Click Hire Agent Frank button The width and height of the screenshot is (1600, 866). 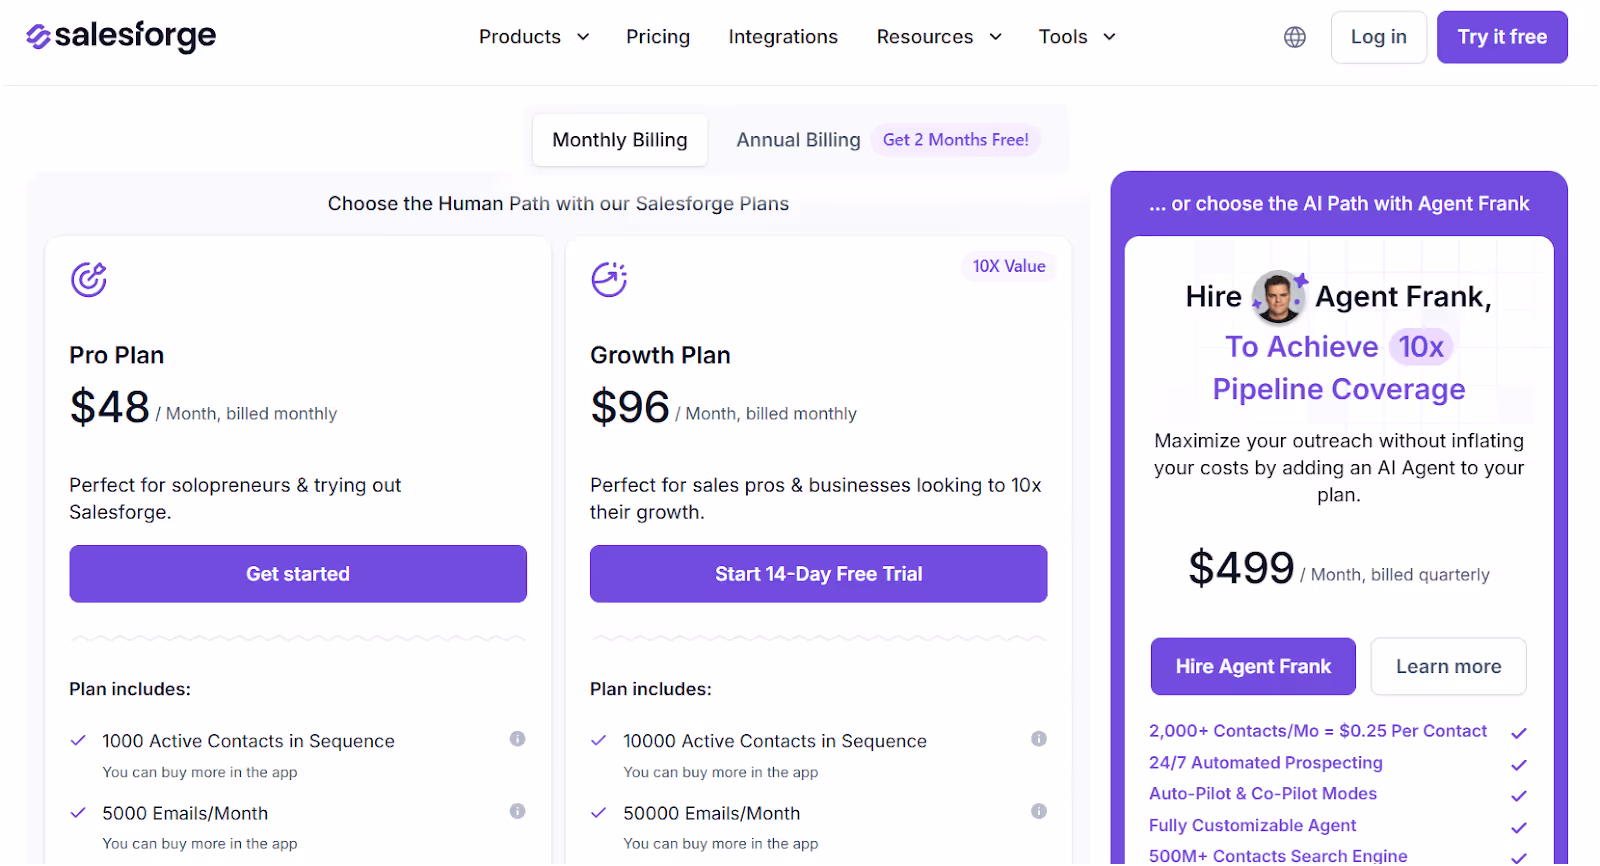tap(1253, 667)
